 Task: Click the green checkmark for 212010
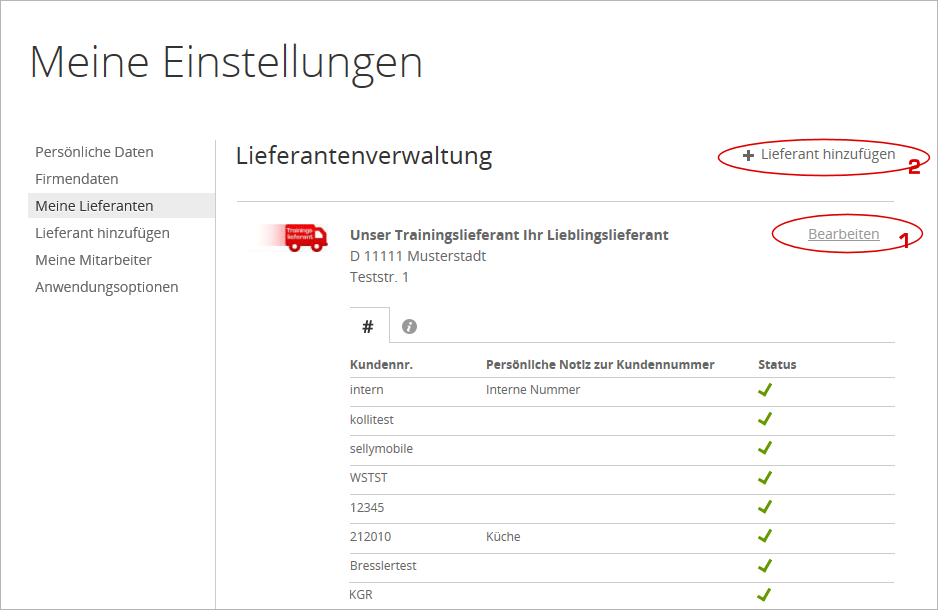point(765,536)
